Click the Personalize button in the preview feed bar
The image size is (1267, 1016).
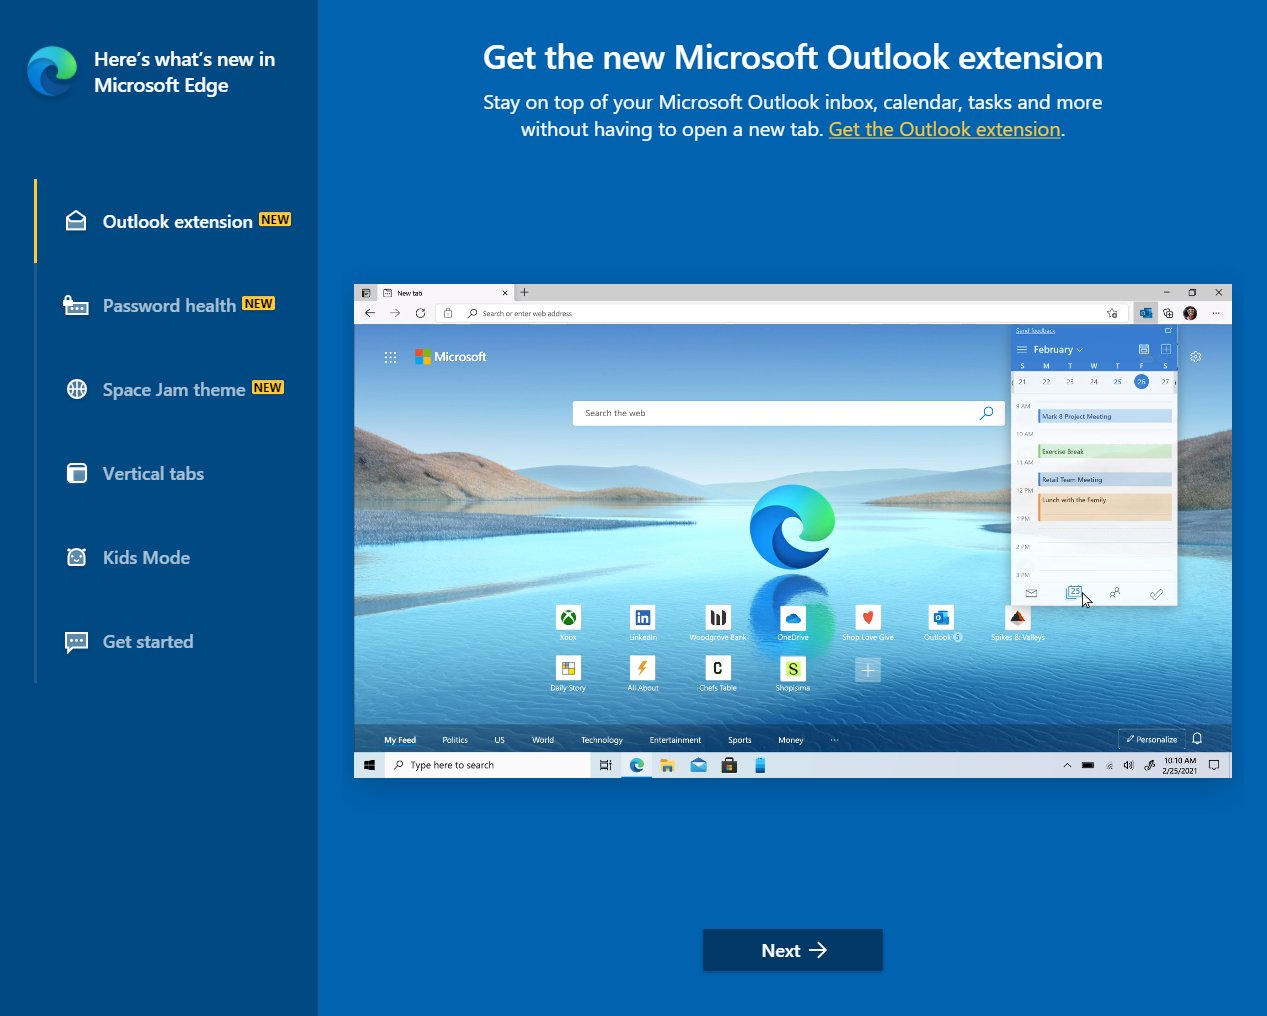coord(1152,739)
